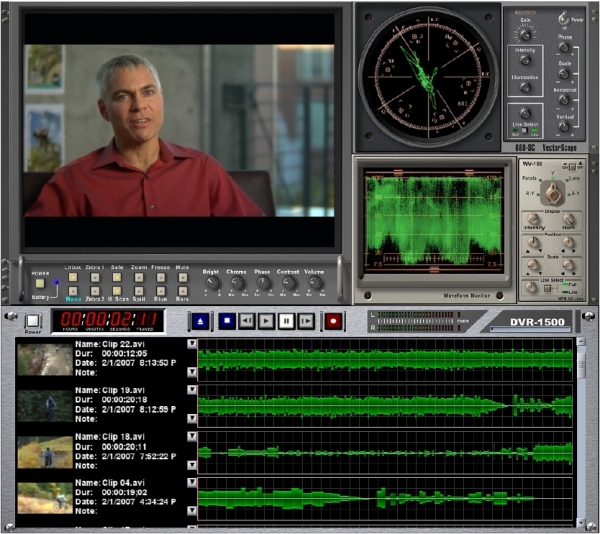Open the dropdown for Clip 18.avi
This screenshot has width=600, height=534.
[192, 436]
